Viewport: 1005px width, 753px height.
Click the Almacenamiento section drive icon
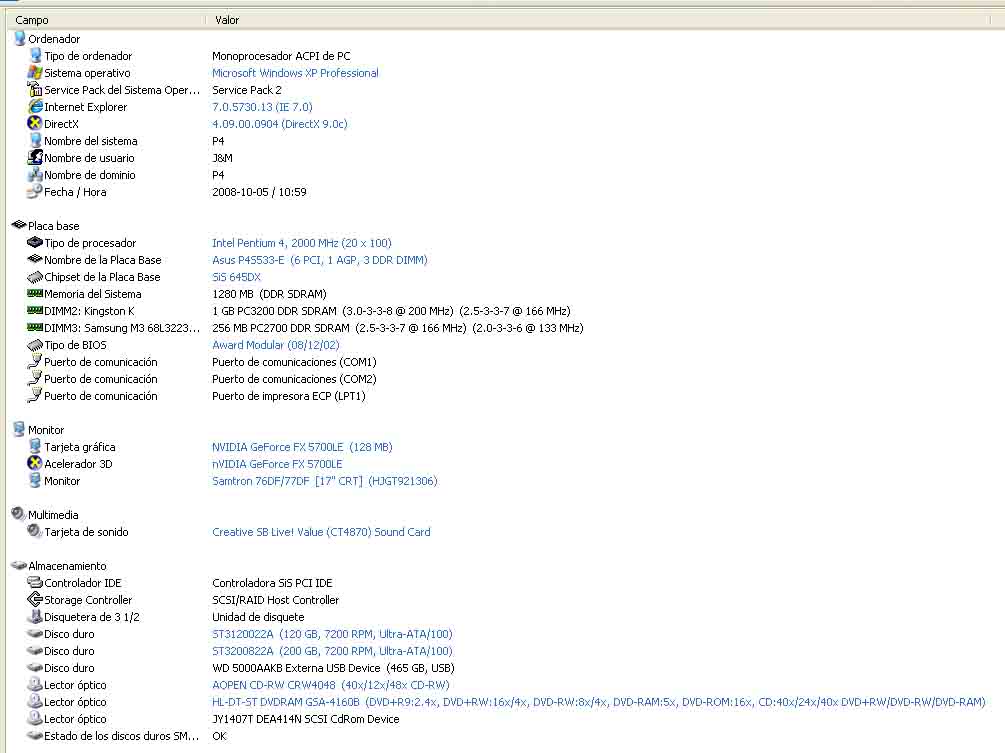pyautogui.click(x=19, y=565)
